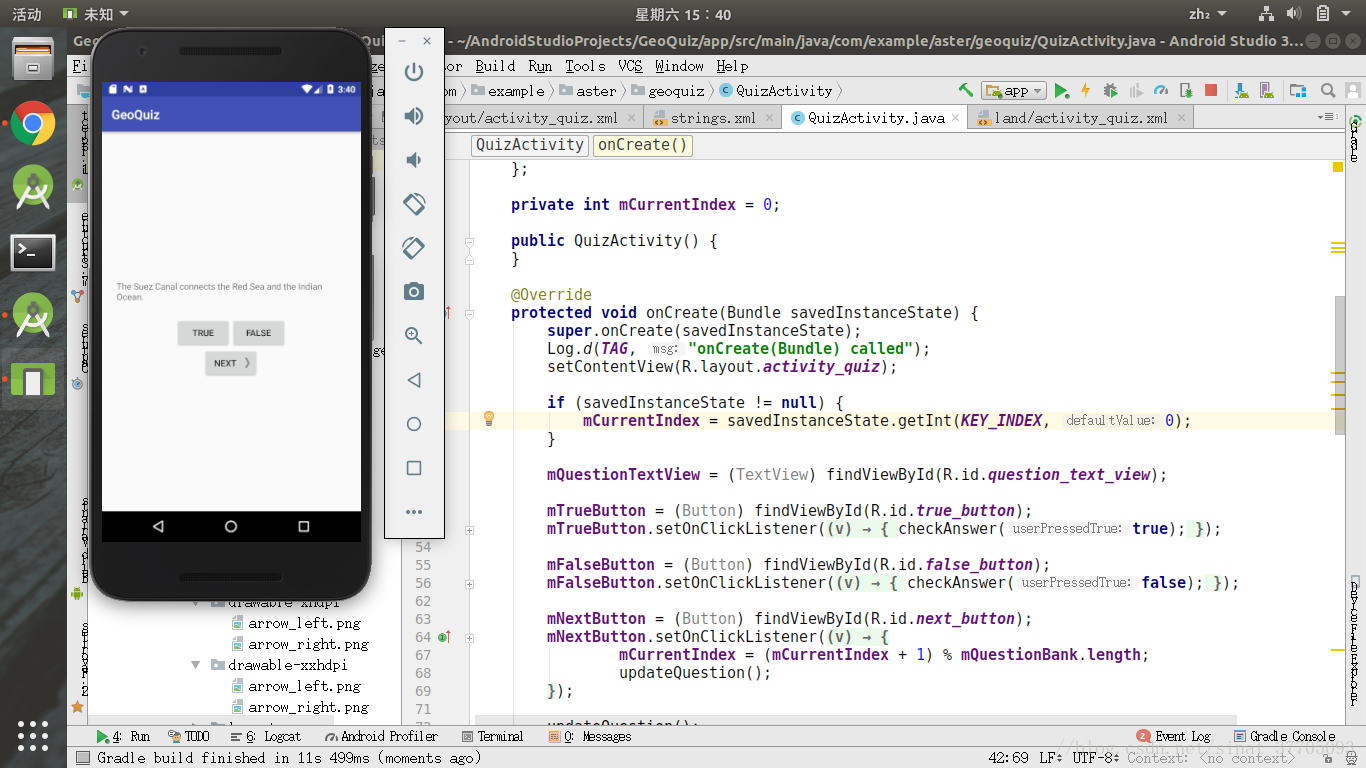Click emulator power button icon
Image resolution: width=1366 pixels, height=768 pixels.
(414, 72)
